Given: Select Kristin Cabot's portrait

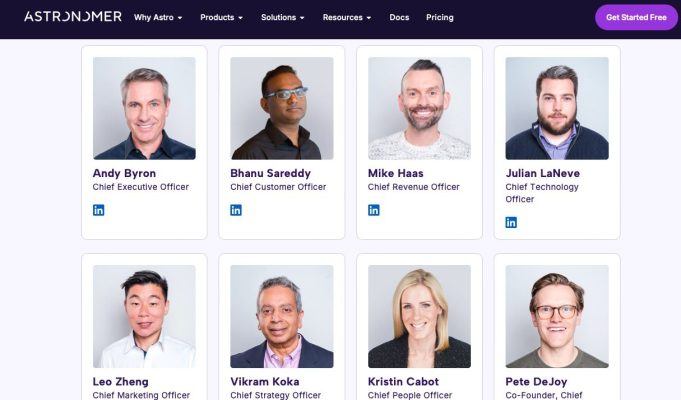Looking at the screenshot, I should coord(419,317).
